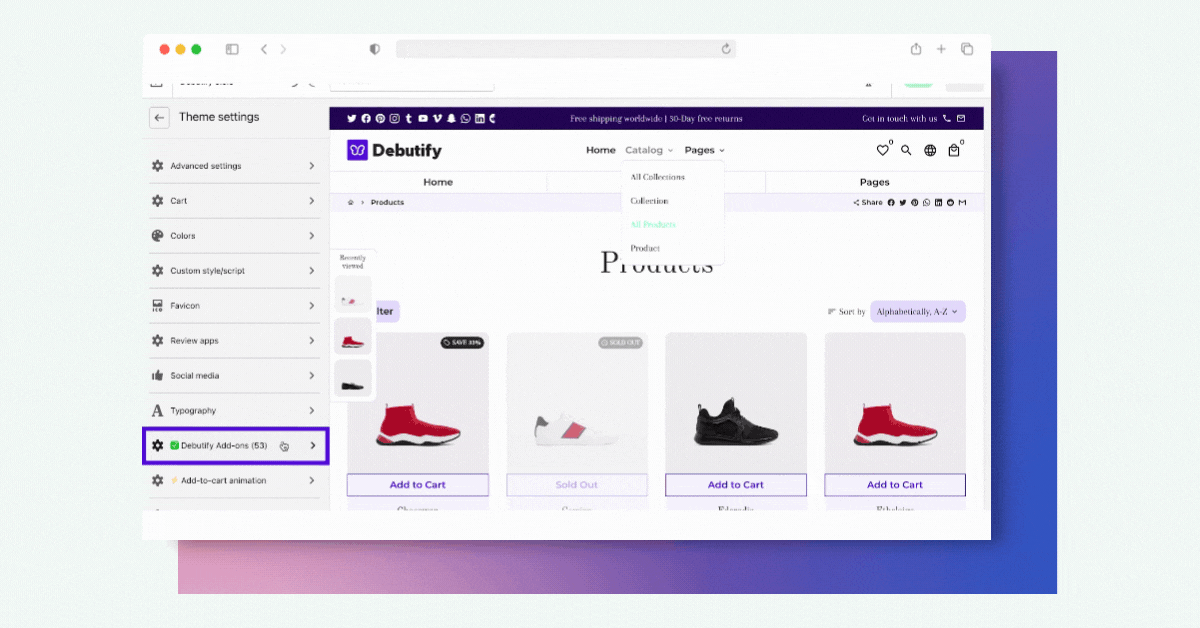Click the browser share icon
Viewport: 1200px width, 628px height.
point(916,49)
